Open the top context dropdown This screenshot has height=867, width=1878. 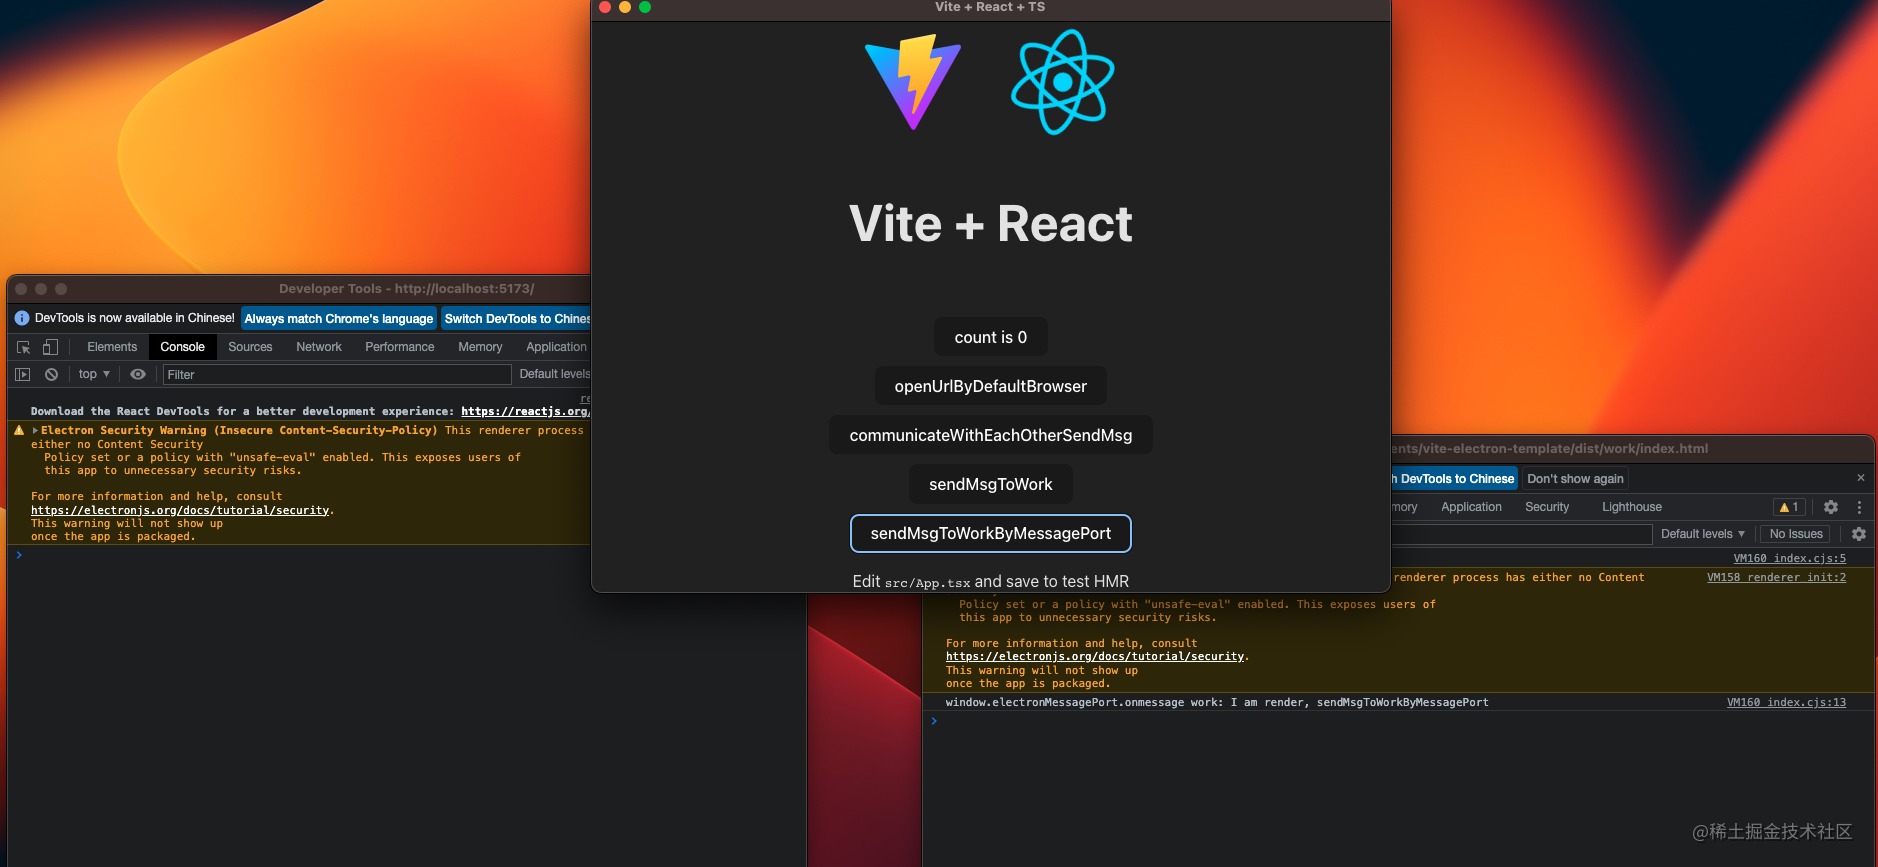(x=94, y=374)
